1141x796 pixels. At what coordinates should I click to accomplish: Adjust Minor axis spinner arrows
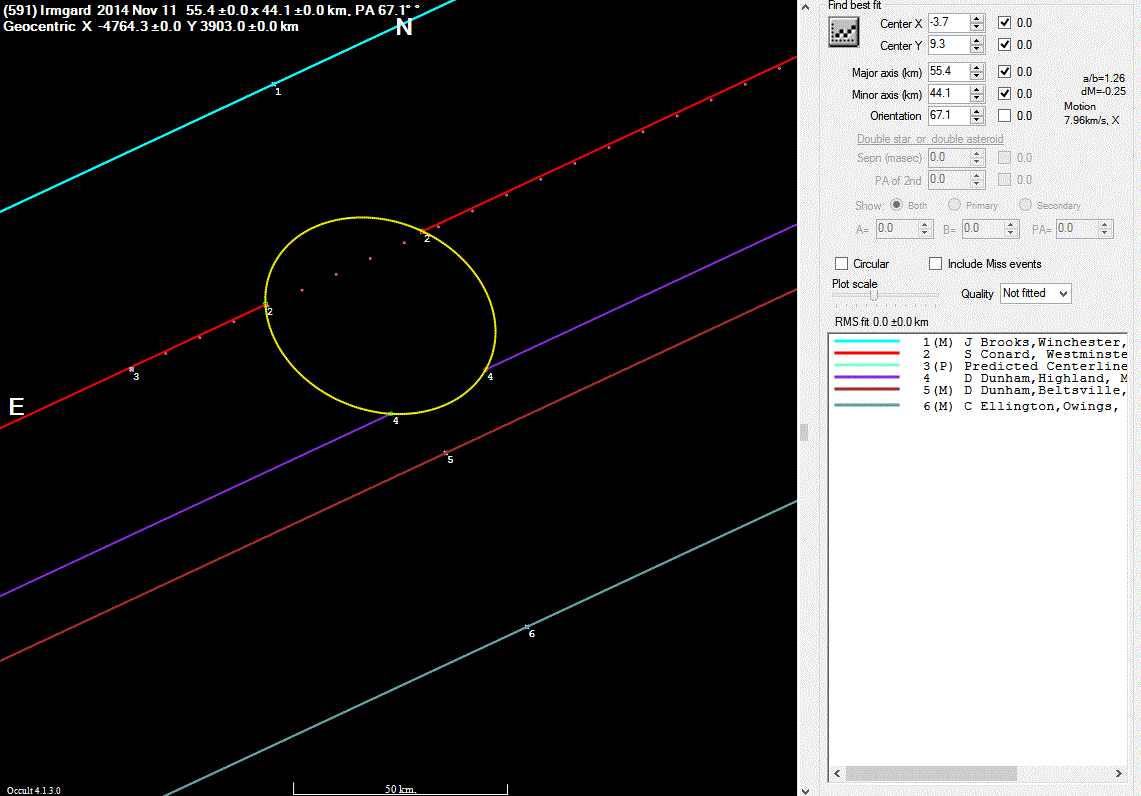(977, 93)
